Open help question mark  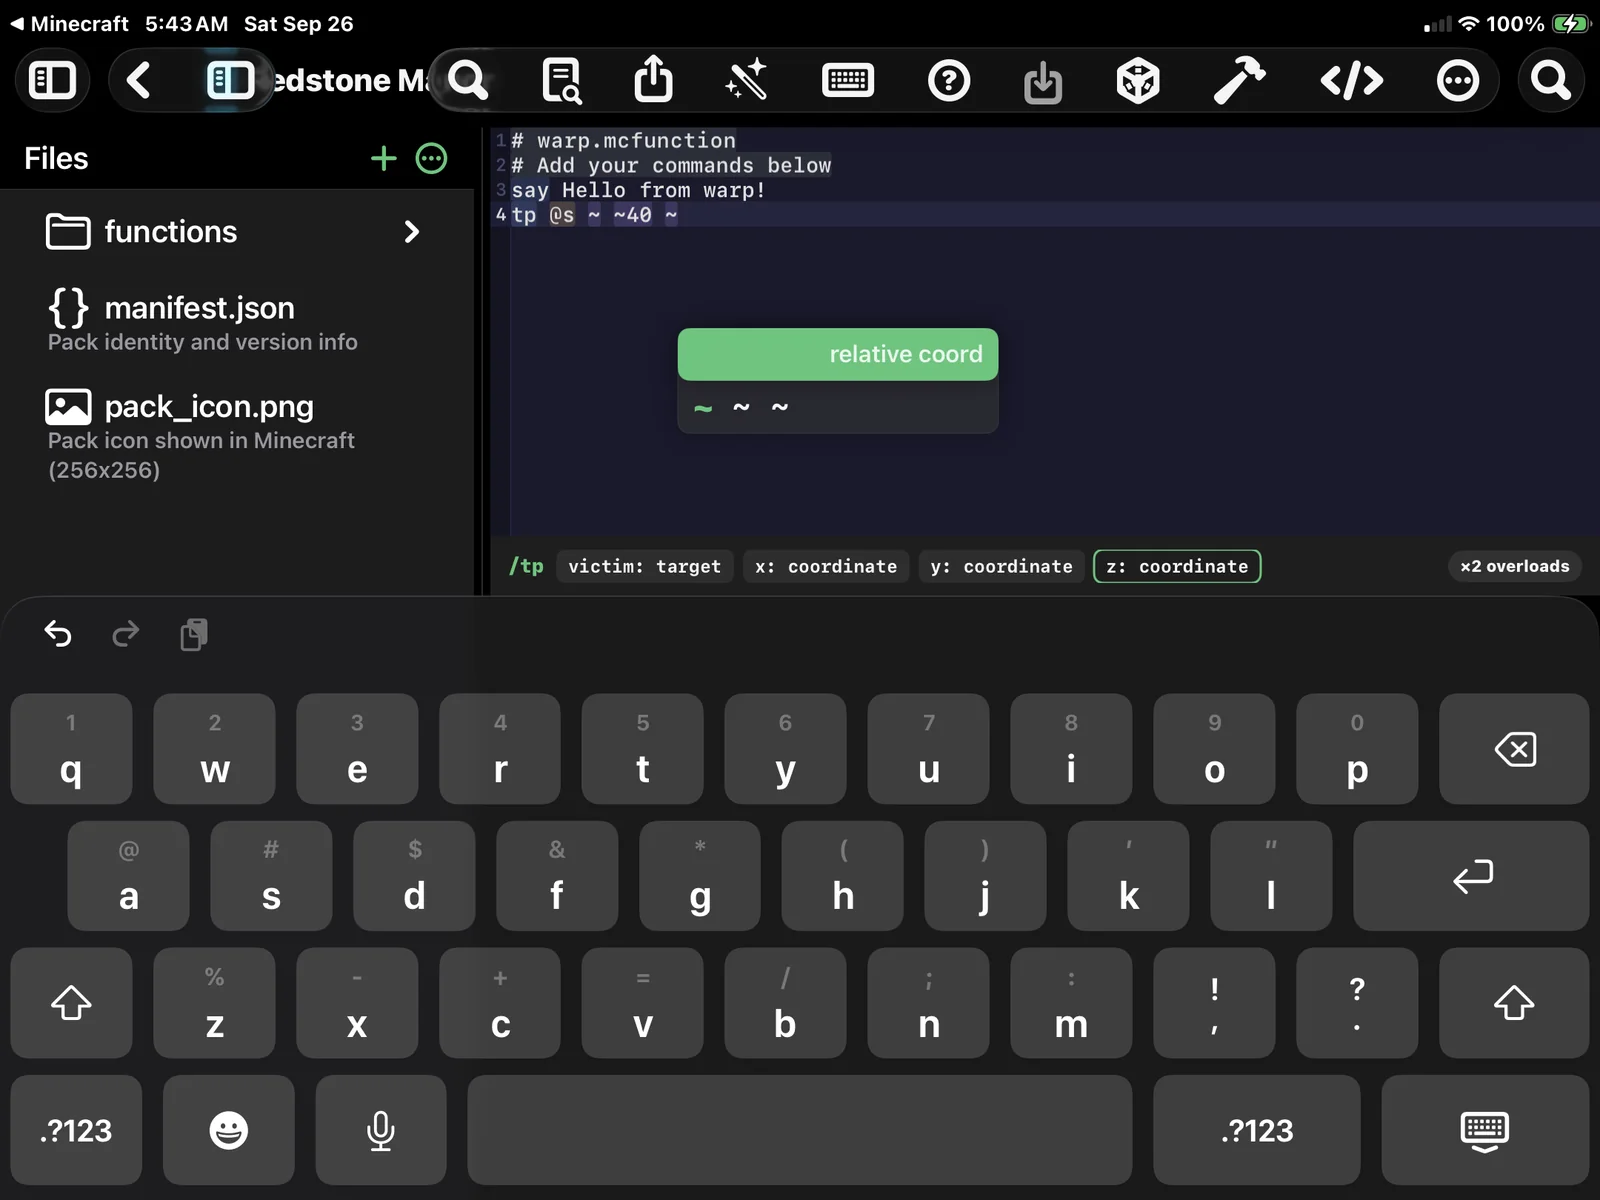(949, 80)
